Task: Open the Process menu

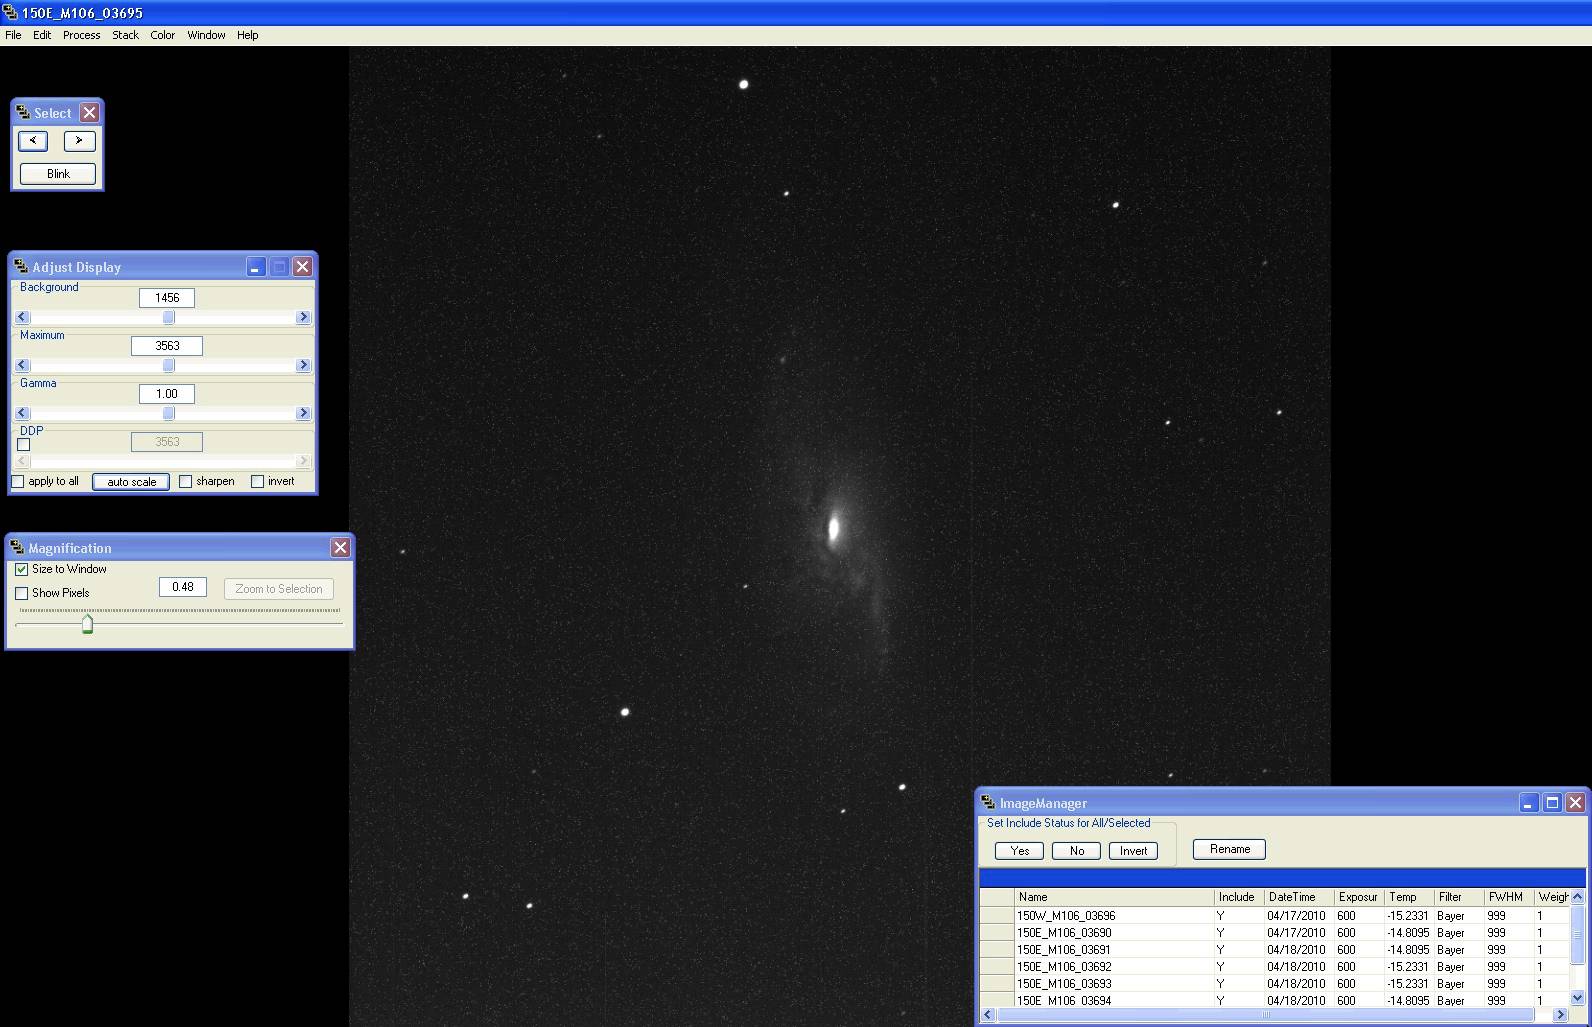Action: pyautogui.click(x=81, y=35)
